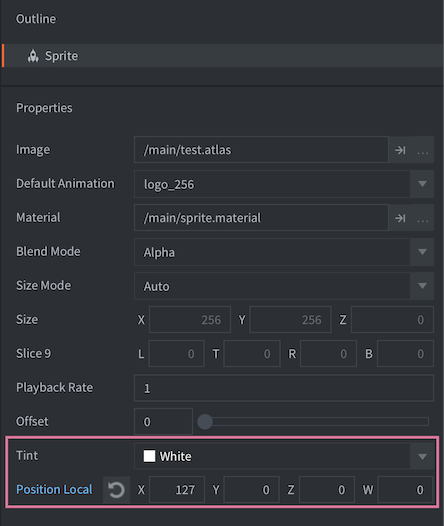Viewport: 444px width, 526px height.
Task: Click the Size Z field
Action: (392, 320)
